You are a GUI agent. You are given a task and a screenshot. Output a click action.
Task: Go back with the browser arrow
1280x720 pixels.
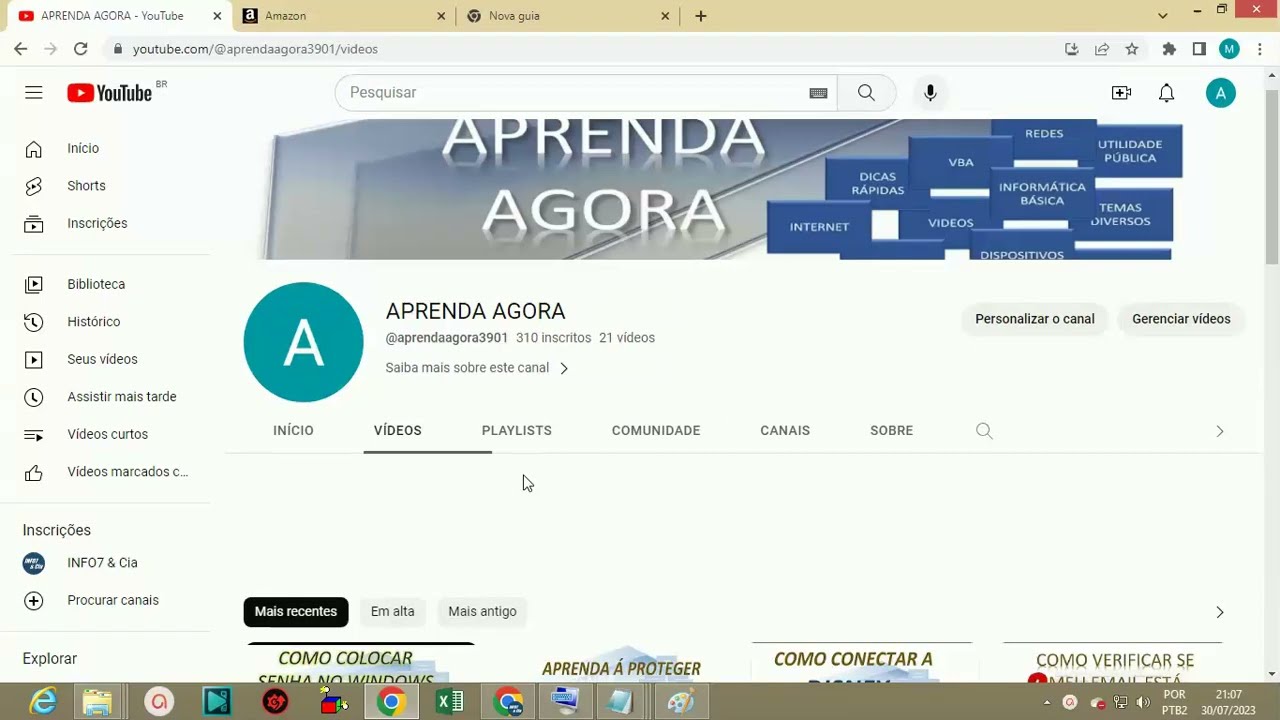(21, 49)
